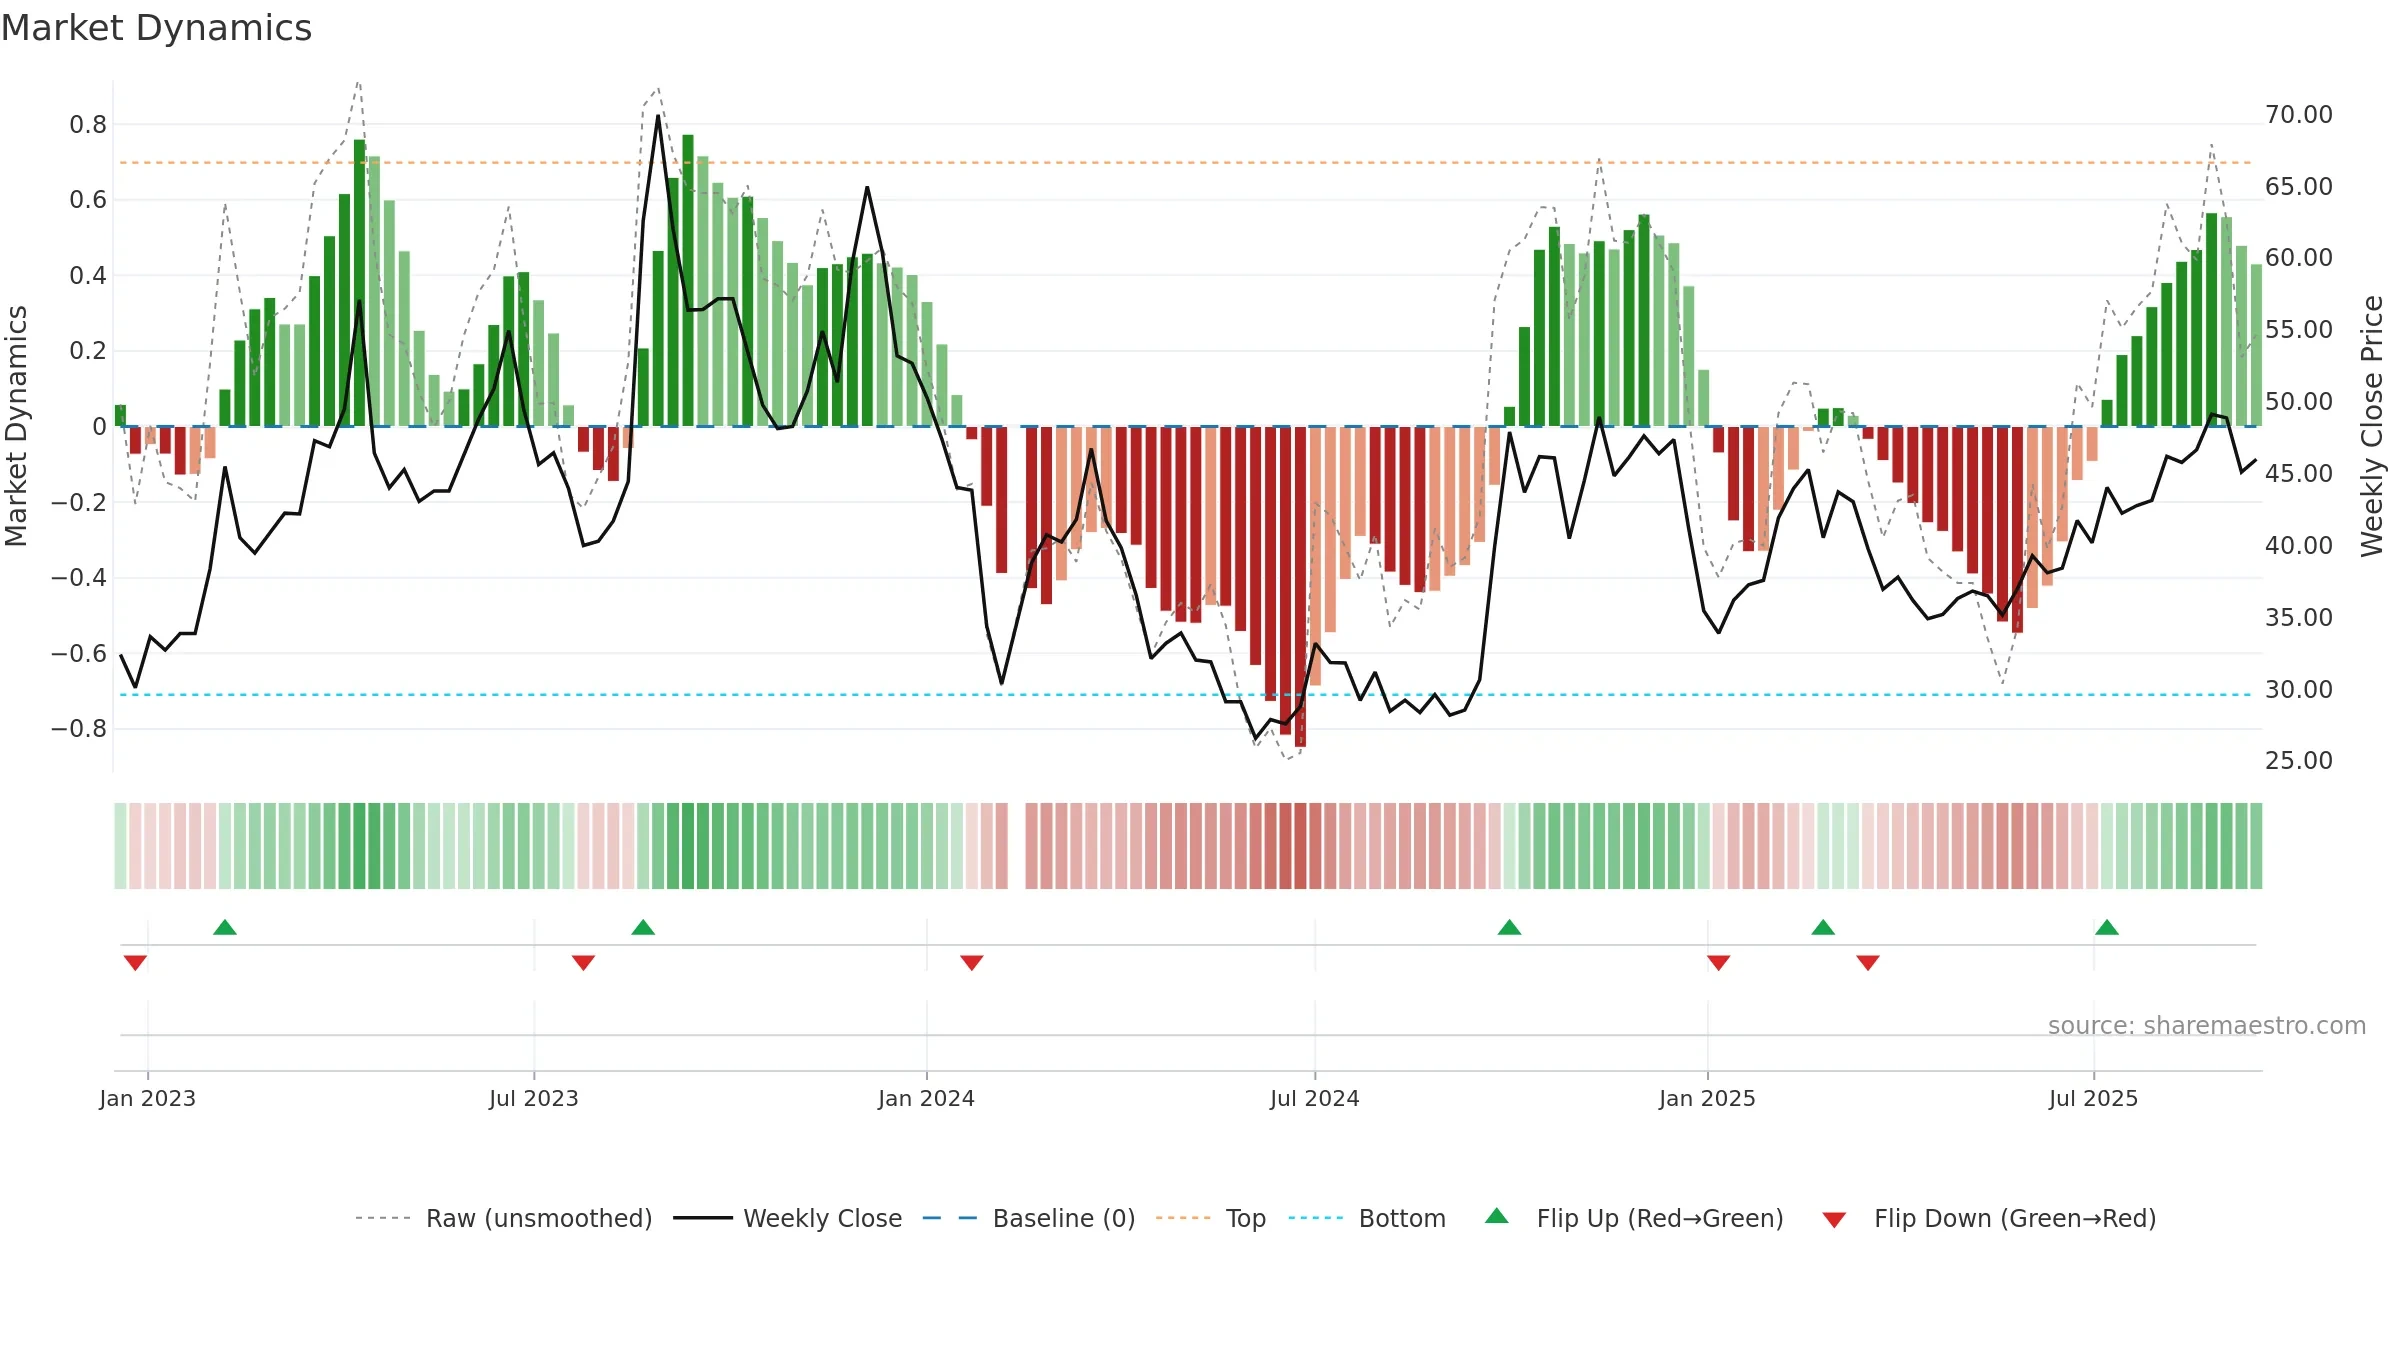Click the 60.00 price axis label
The width and height of the screenshot is (2400, 1350).
tap(2299, 258)
